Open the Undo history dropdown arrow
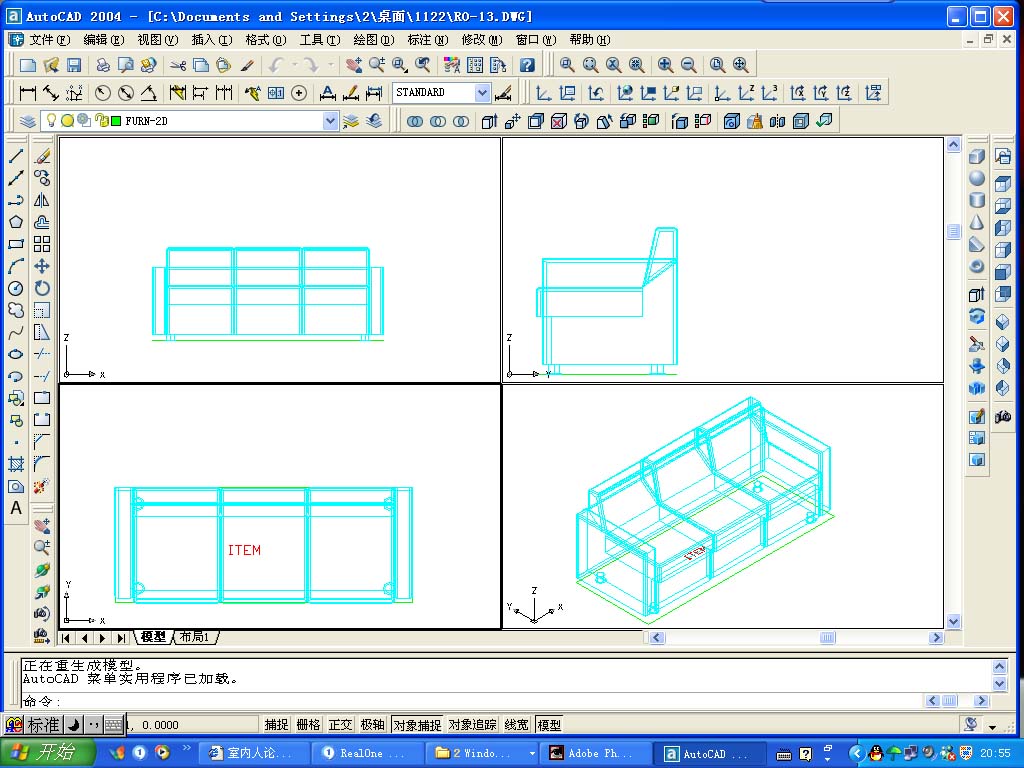The image size is (1024, 768). pyautogui.click(x=295, y=65)
